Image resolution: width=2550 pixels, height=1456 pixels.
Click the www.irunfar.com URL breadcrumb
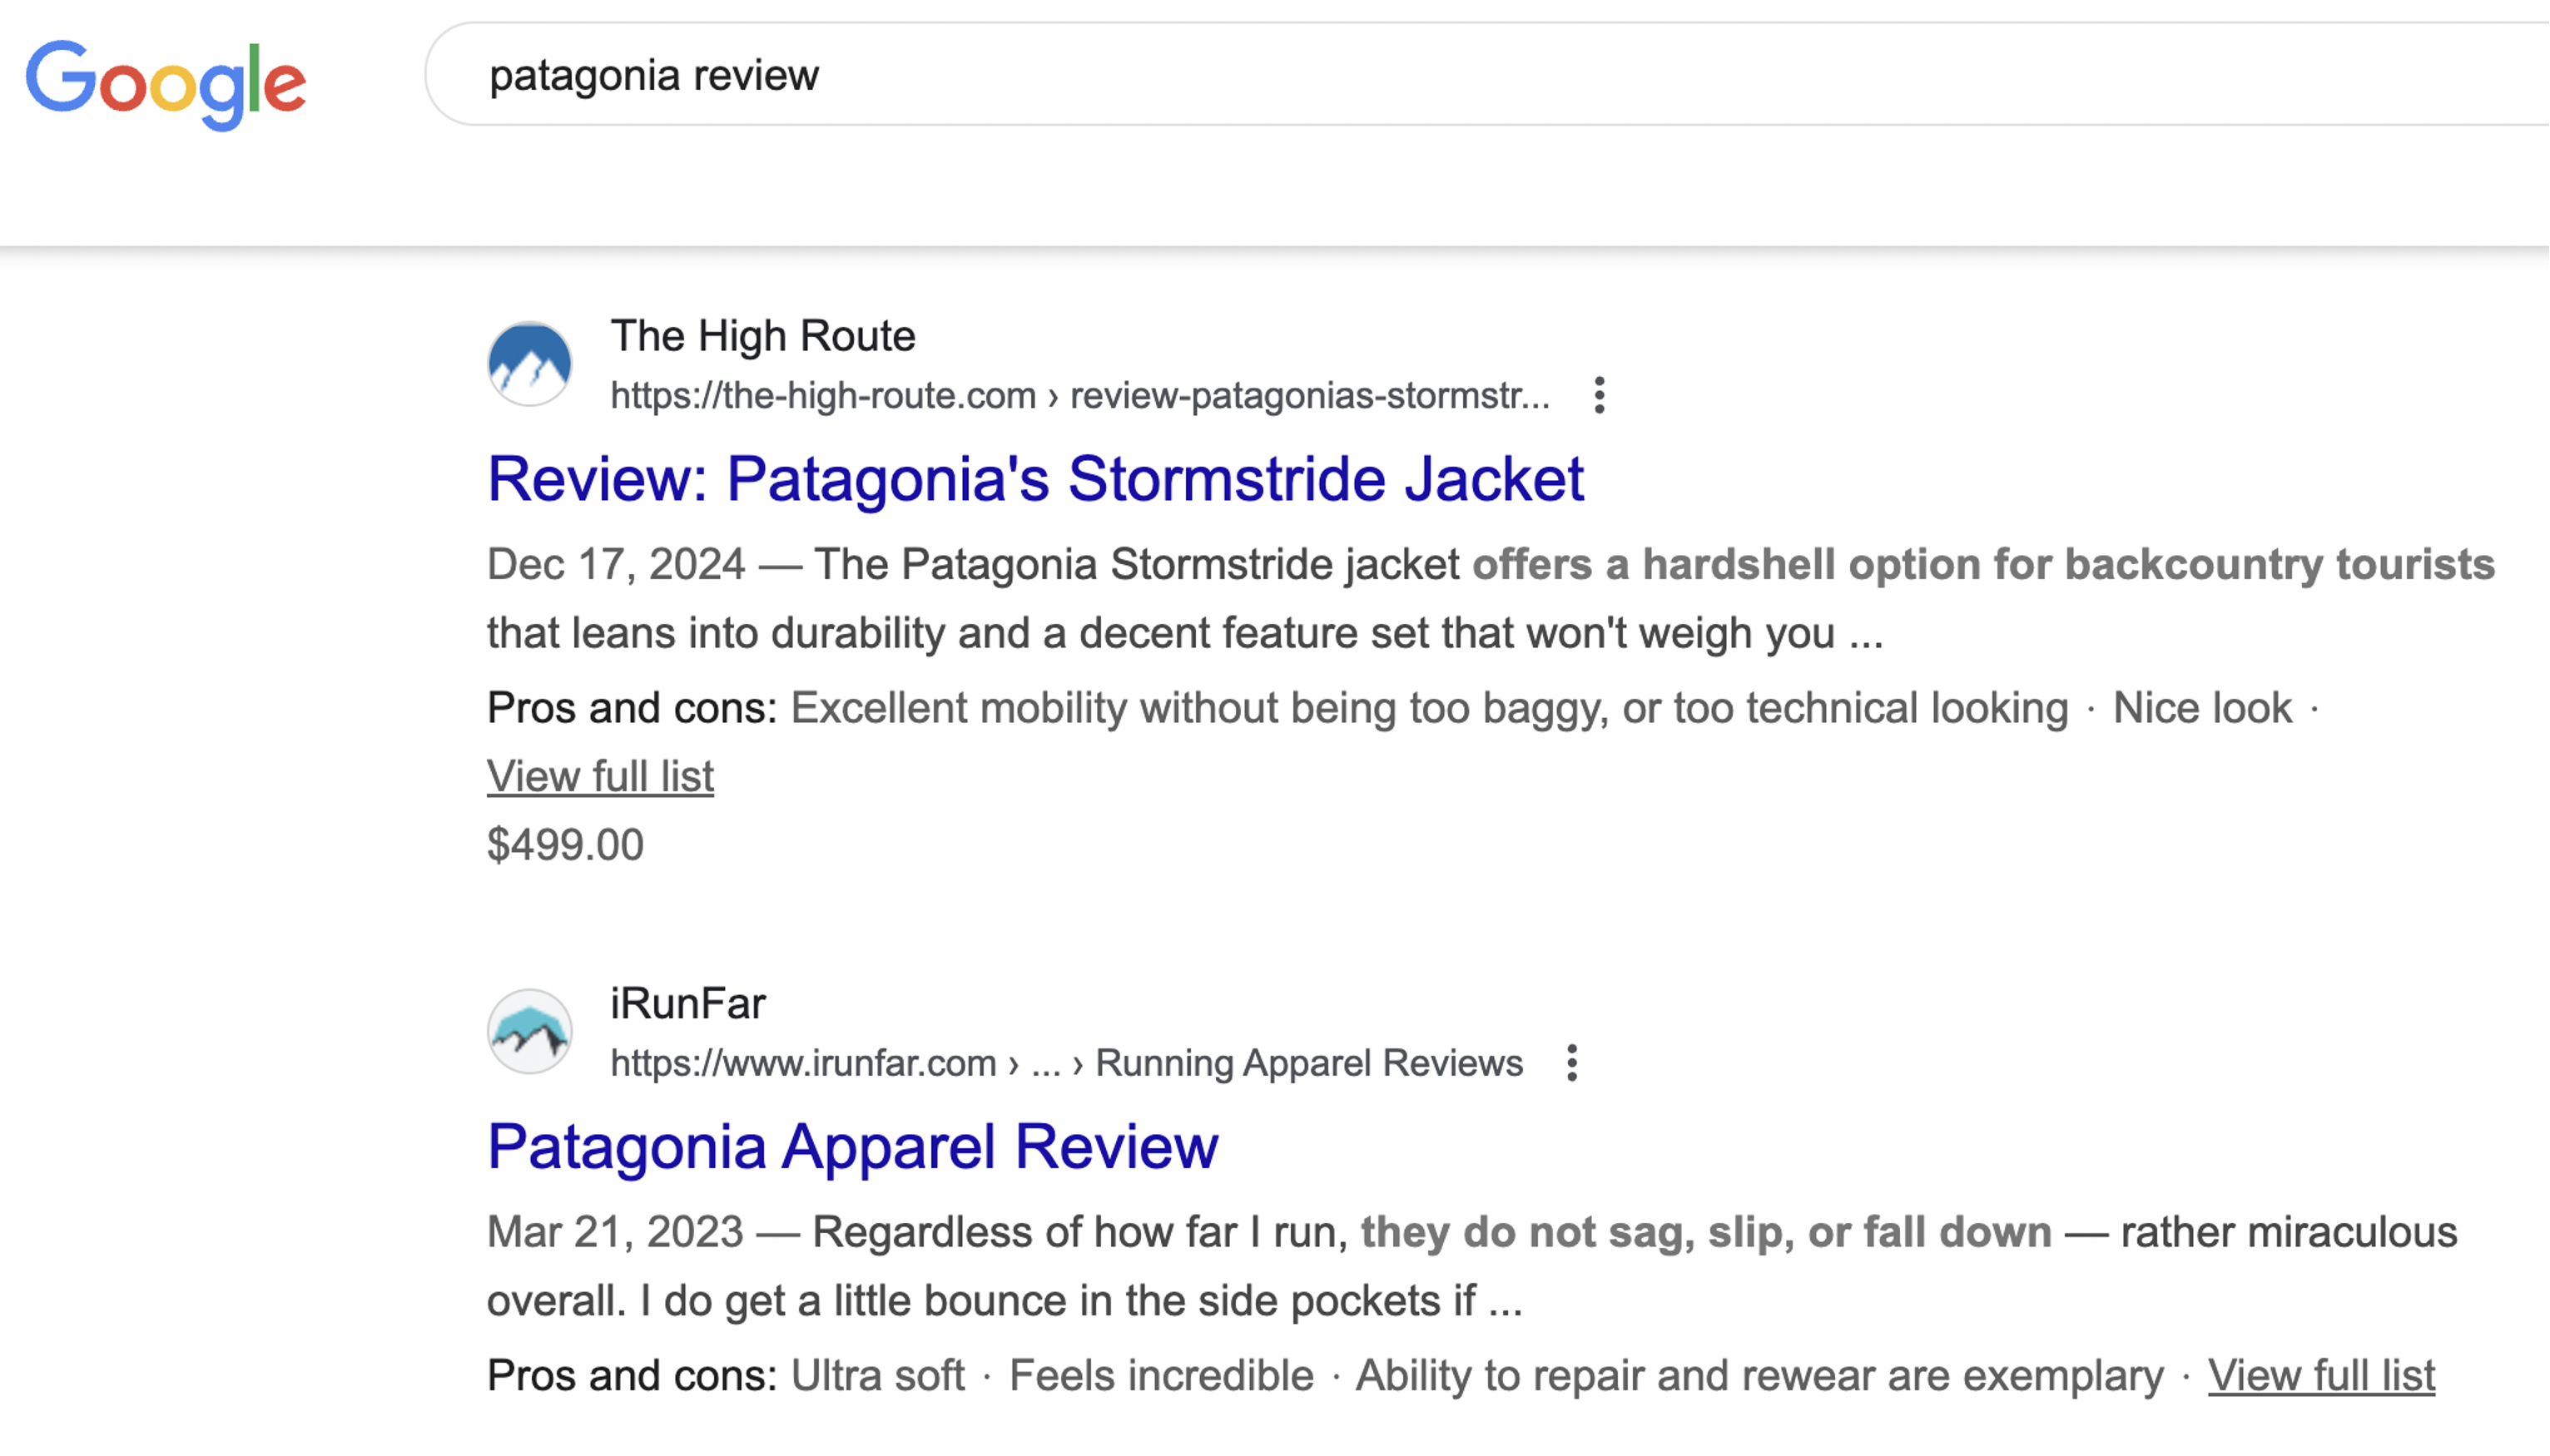point(1066,1063)
